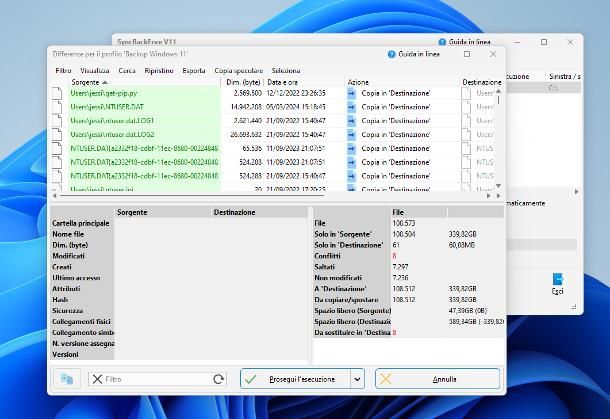Open the Seleziona menu
This screenshot has height=419, width=610.
pyautogui.click(x=286, y=71)
